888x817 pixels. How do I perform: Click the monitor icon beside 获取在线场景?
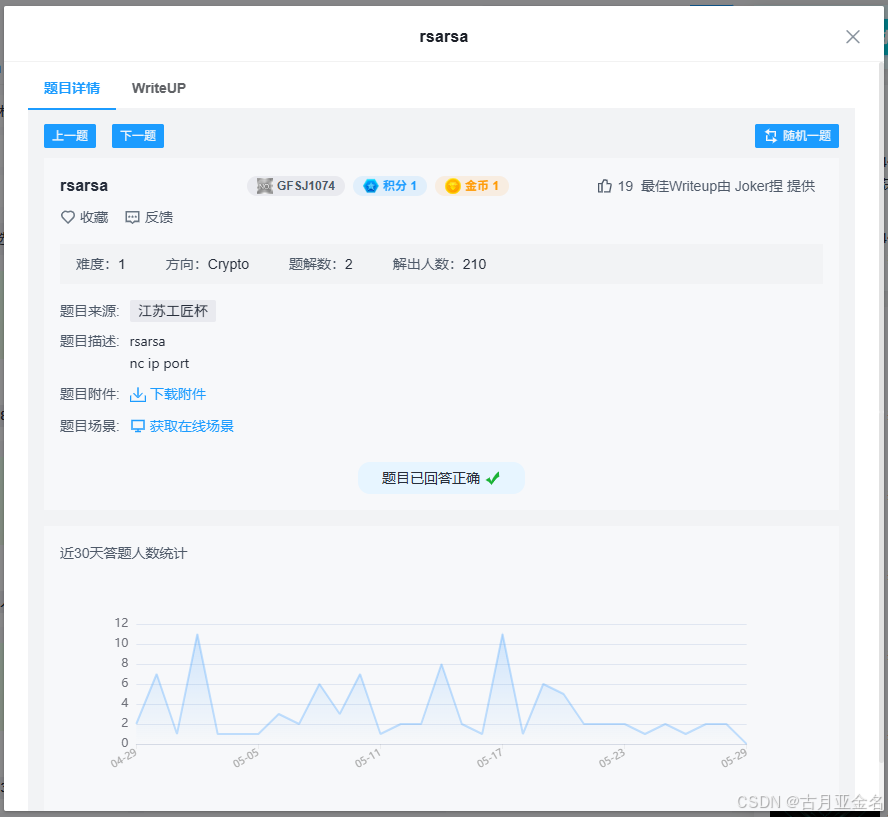137,425
